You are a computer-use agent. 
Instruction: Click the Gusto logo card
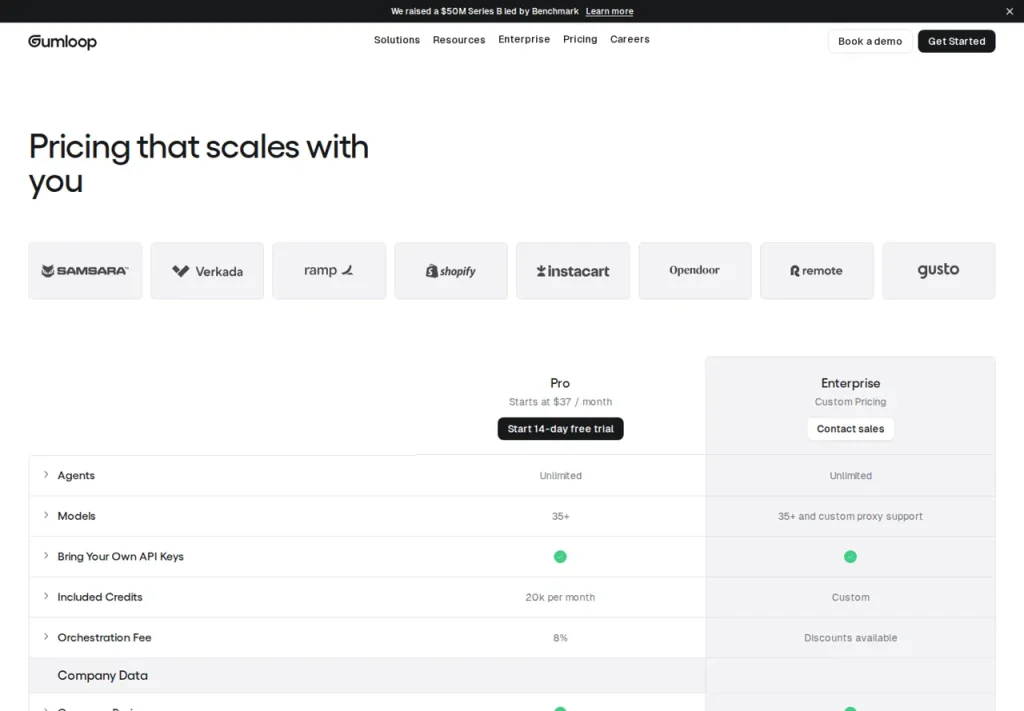click(938, 270)
